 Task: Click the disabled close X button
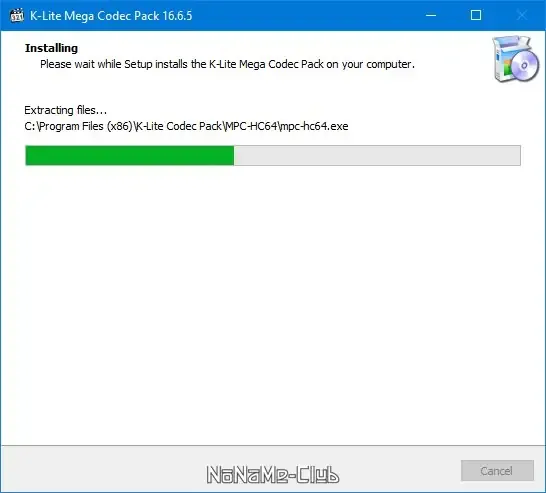pyautogui.click(x=522, y=15)
